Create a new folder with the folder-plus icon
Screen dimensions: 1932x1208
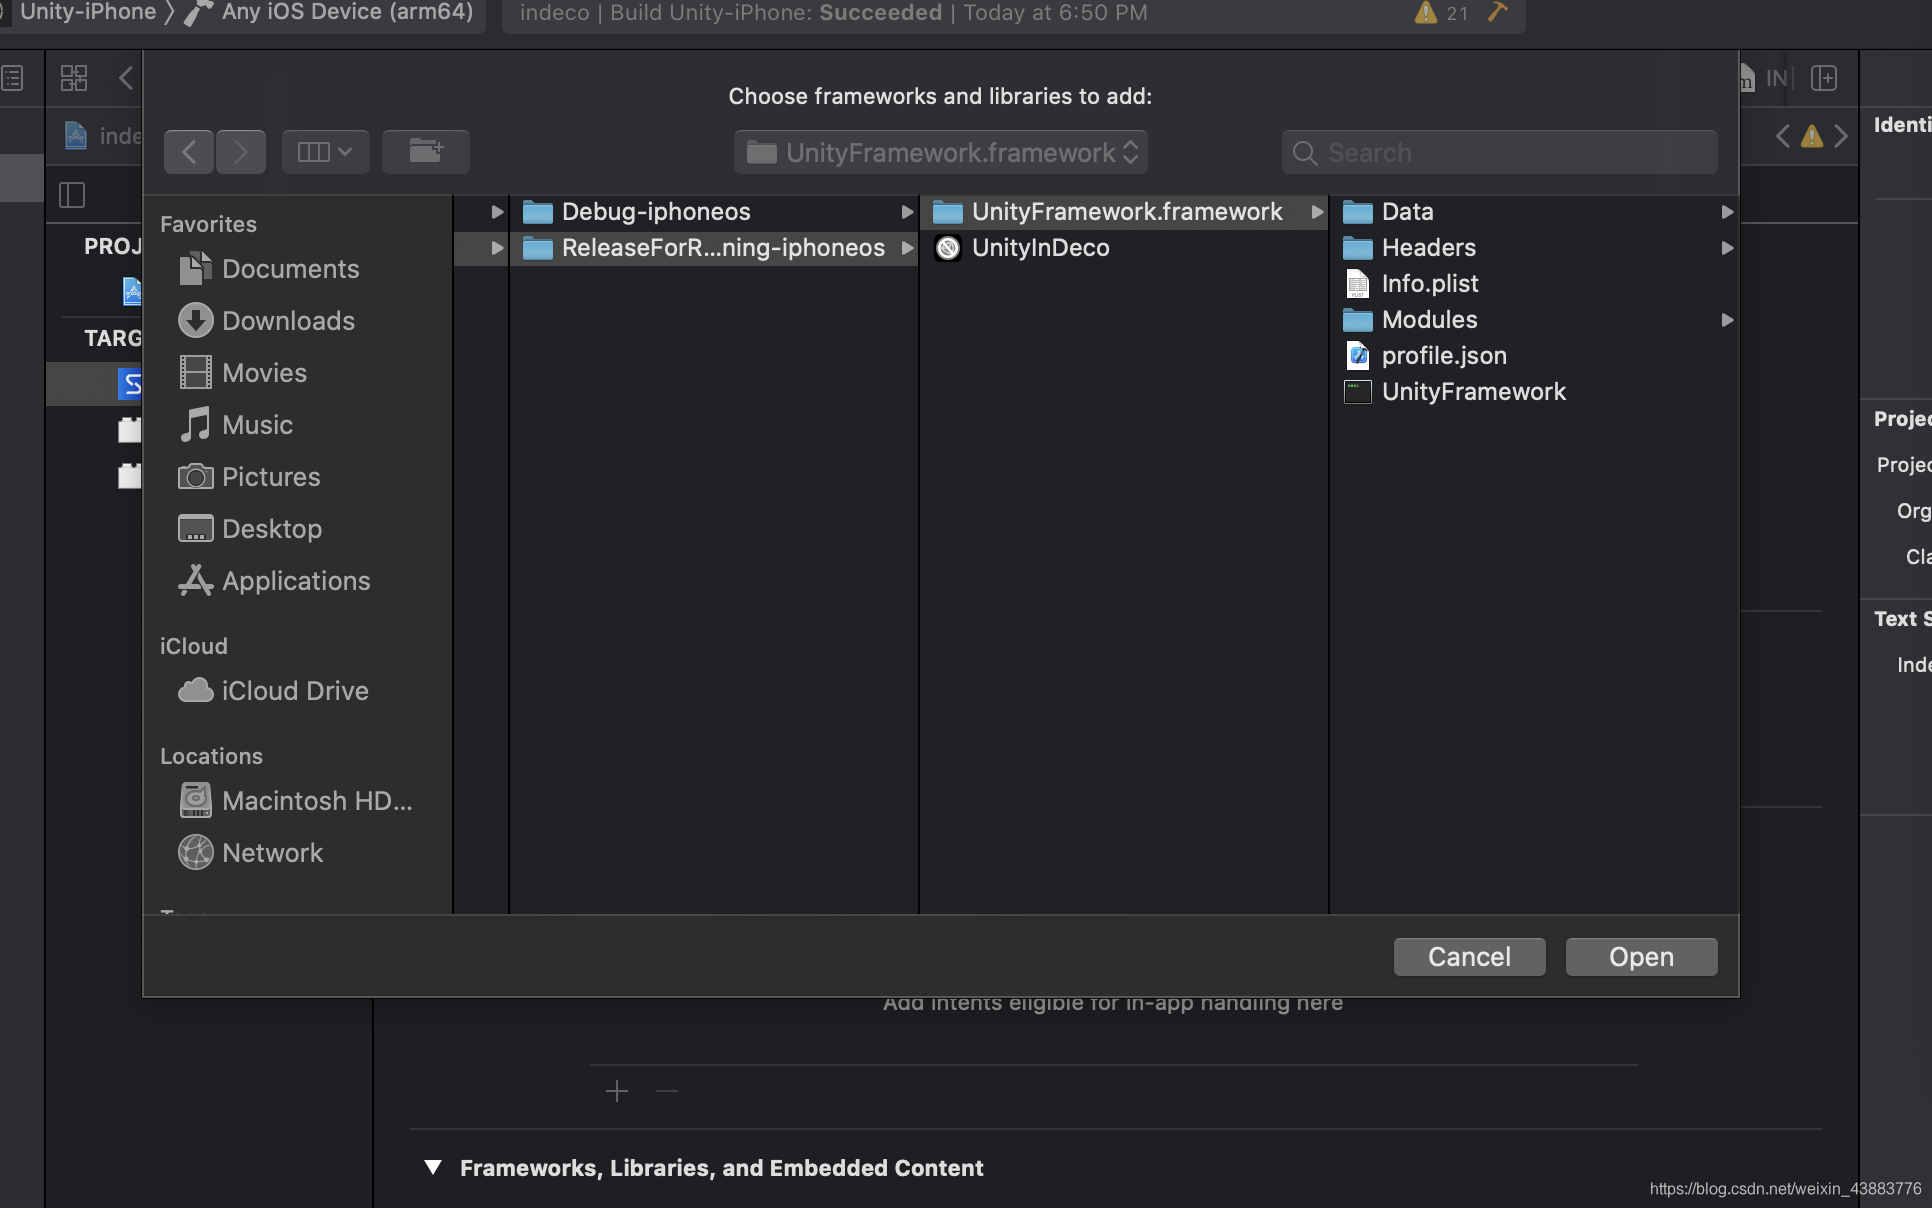point(426,152)
